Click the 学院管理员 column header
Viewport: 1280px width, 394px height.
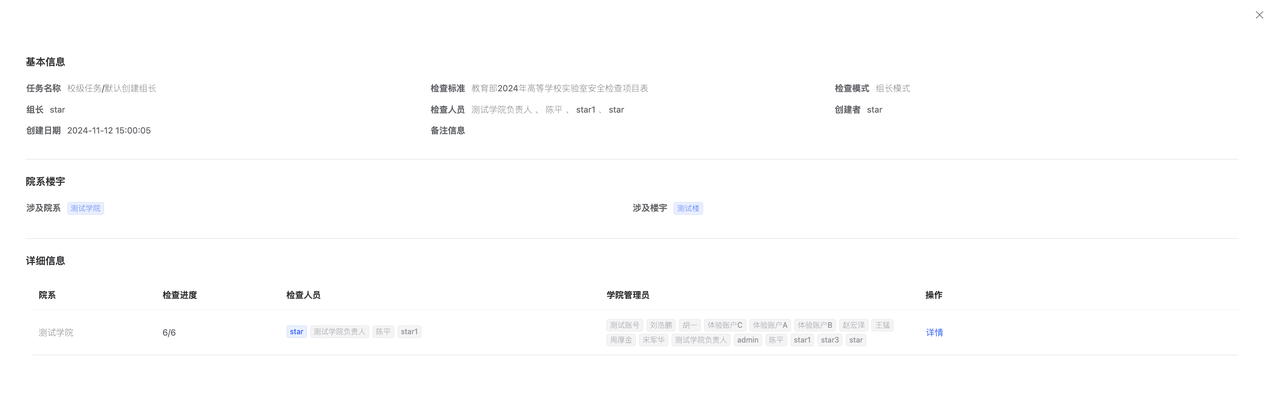pos(628,295)
